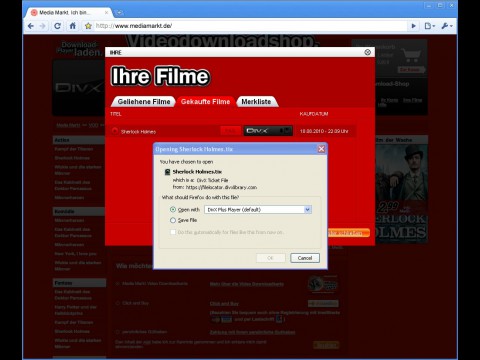This screenshot has height=360, width=480.
Task: Select the Click and Buy radio option
Action: tap(117, 303)
